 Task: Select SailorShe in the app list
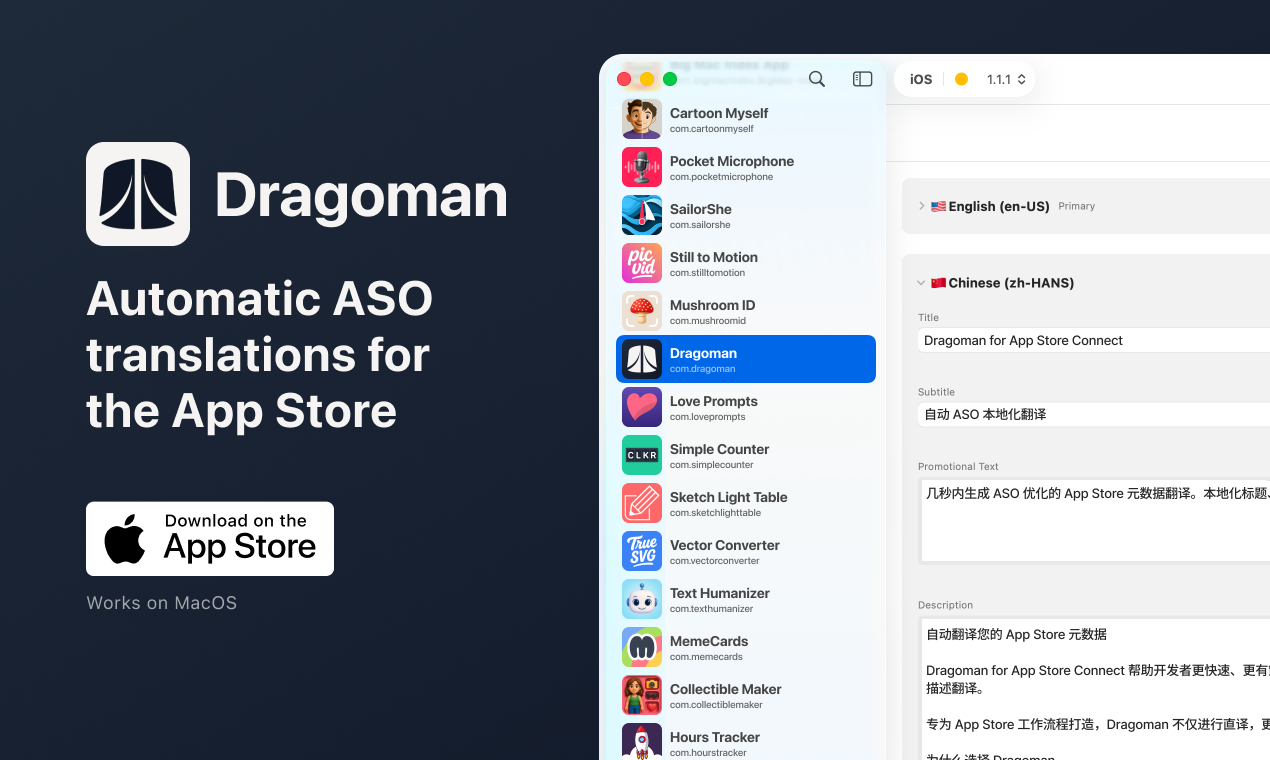746,215
